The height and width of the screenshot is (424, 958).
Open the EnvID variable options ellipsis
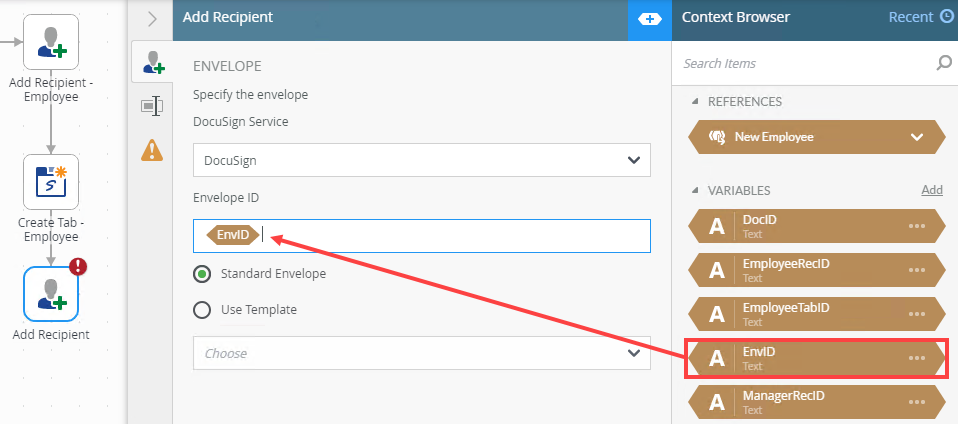[917, 358]
